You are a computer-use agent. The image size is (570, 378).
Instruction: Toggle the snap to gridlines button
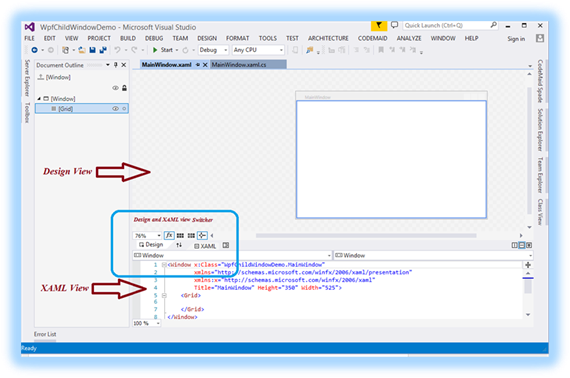point(191,236)
